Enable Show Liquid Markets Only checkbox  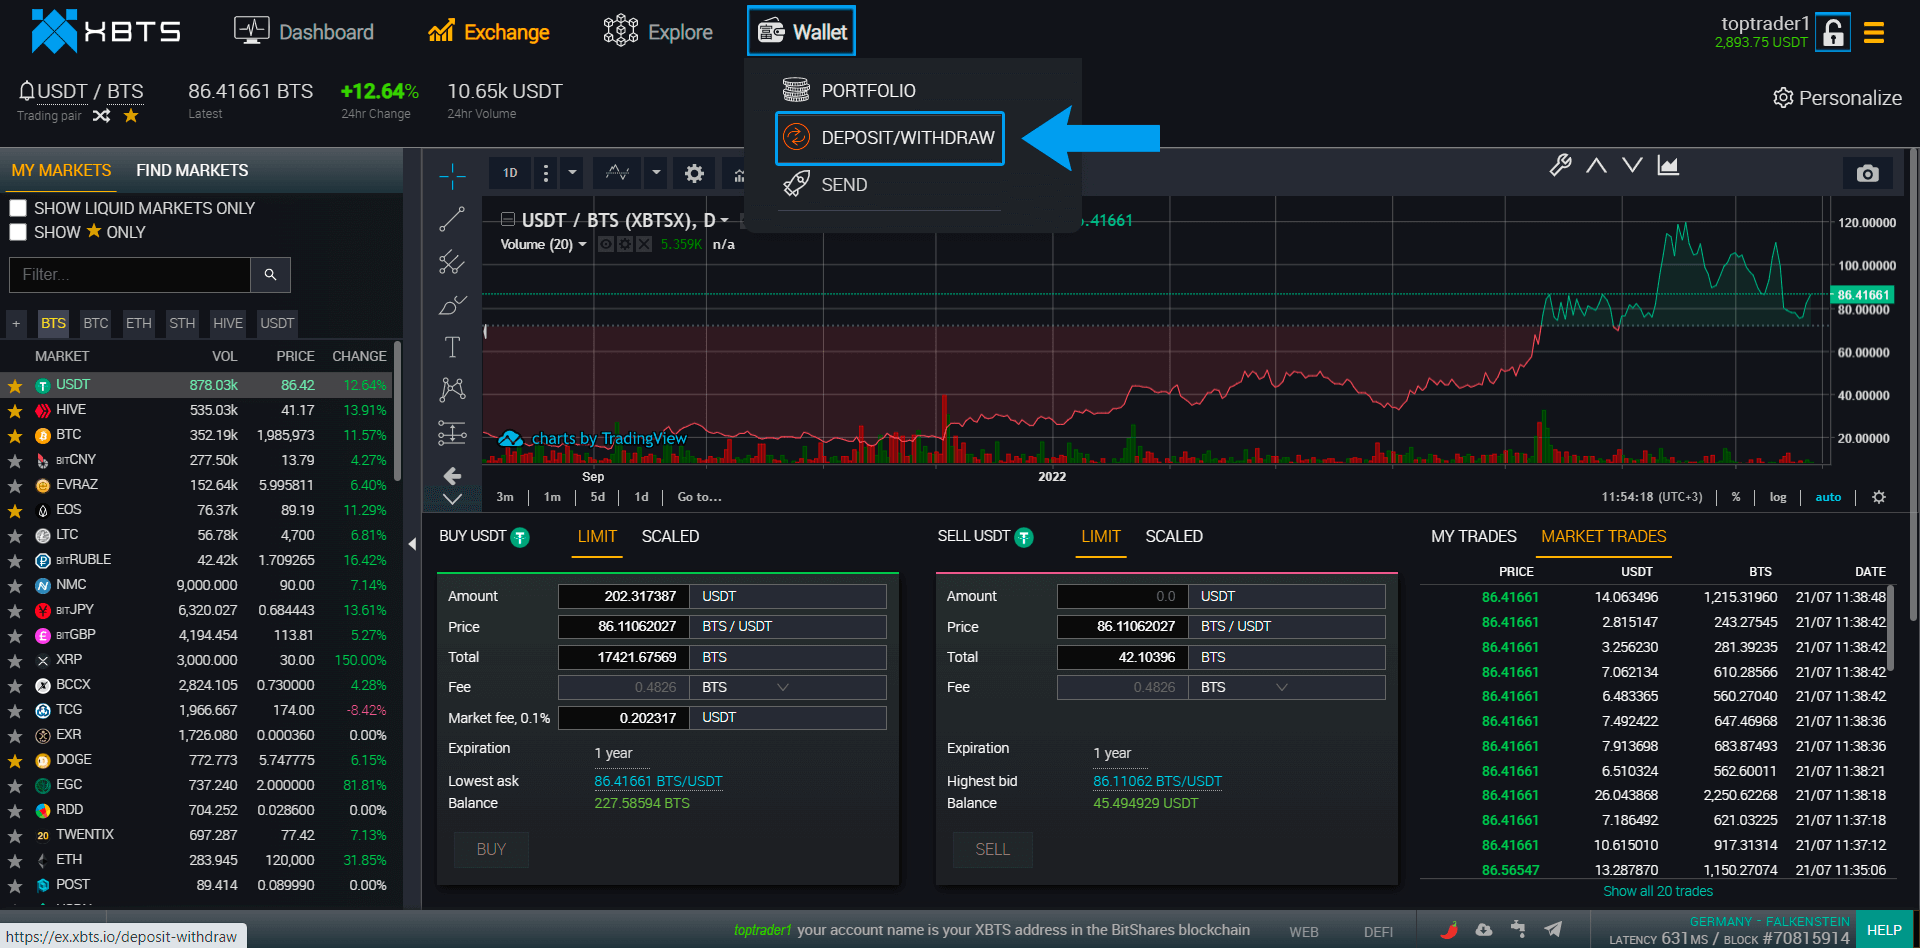[18, 208]
